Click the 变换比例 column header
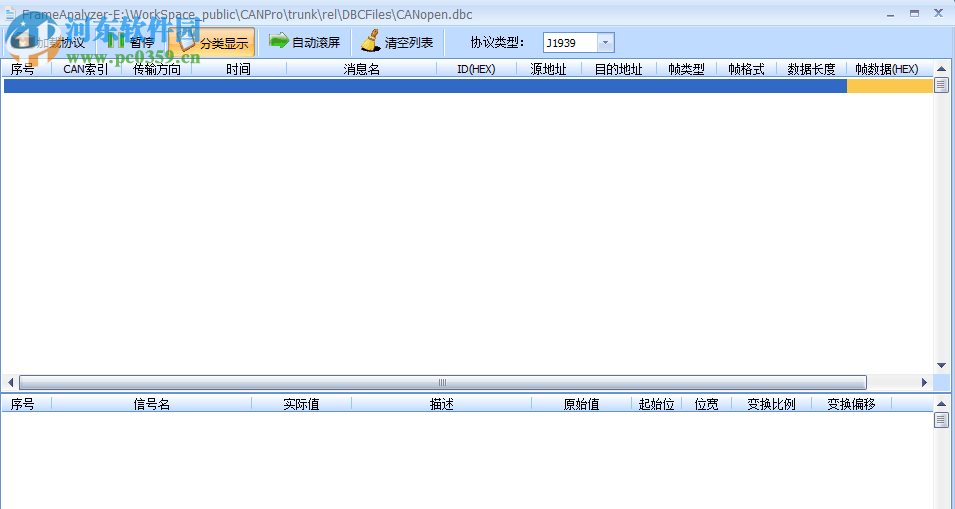Viewport: 955px width, 509px height. click(772, 404)
